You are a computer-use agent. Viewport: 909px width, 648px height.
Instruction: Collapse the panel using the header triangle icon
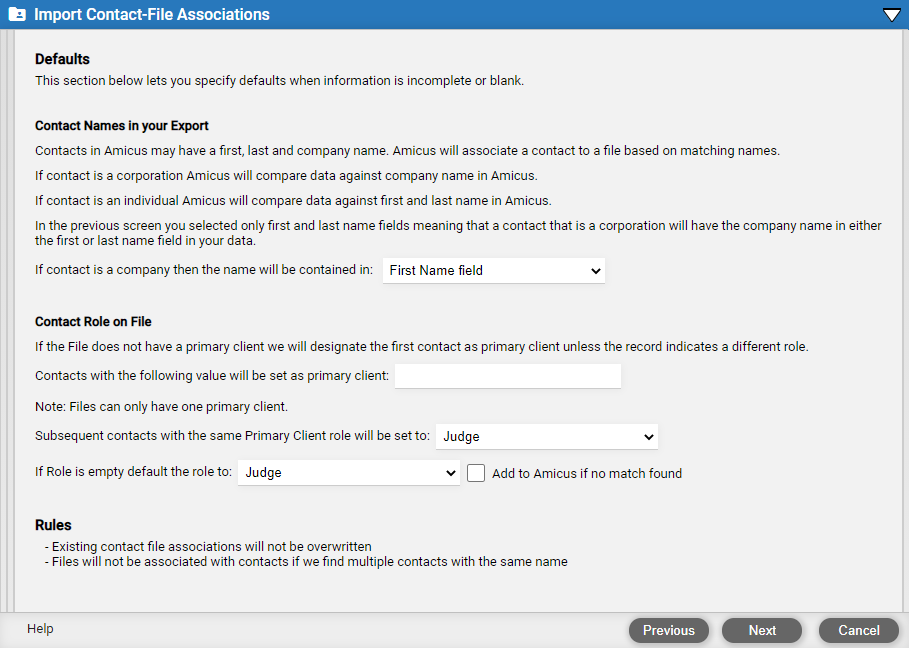coord(892,15)
